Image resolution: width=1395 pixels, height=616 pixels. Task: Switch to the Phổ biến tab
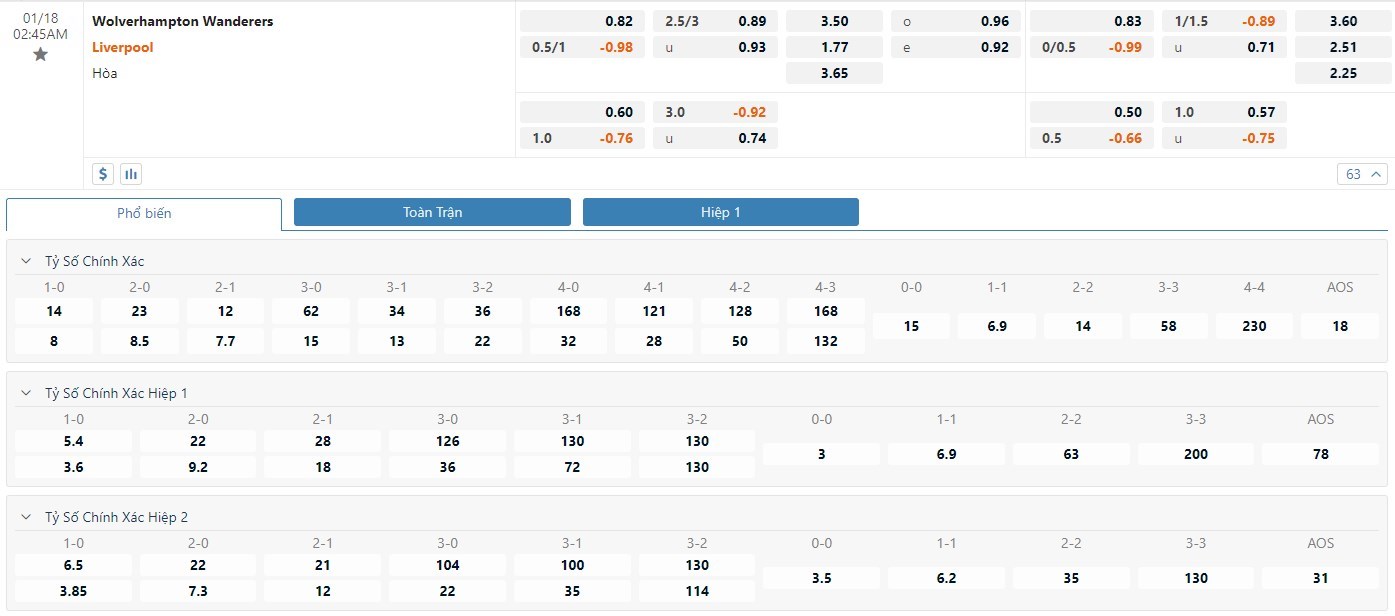coord(144,213)
